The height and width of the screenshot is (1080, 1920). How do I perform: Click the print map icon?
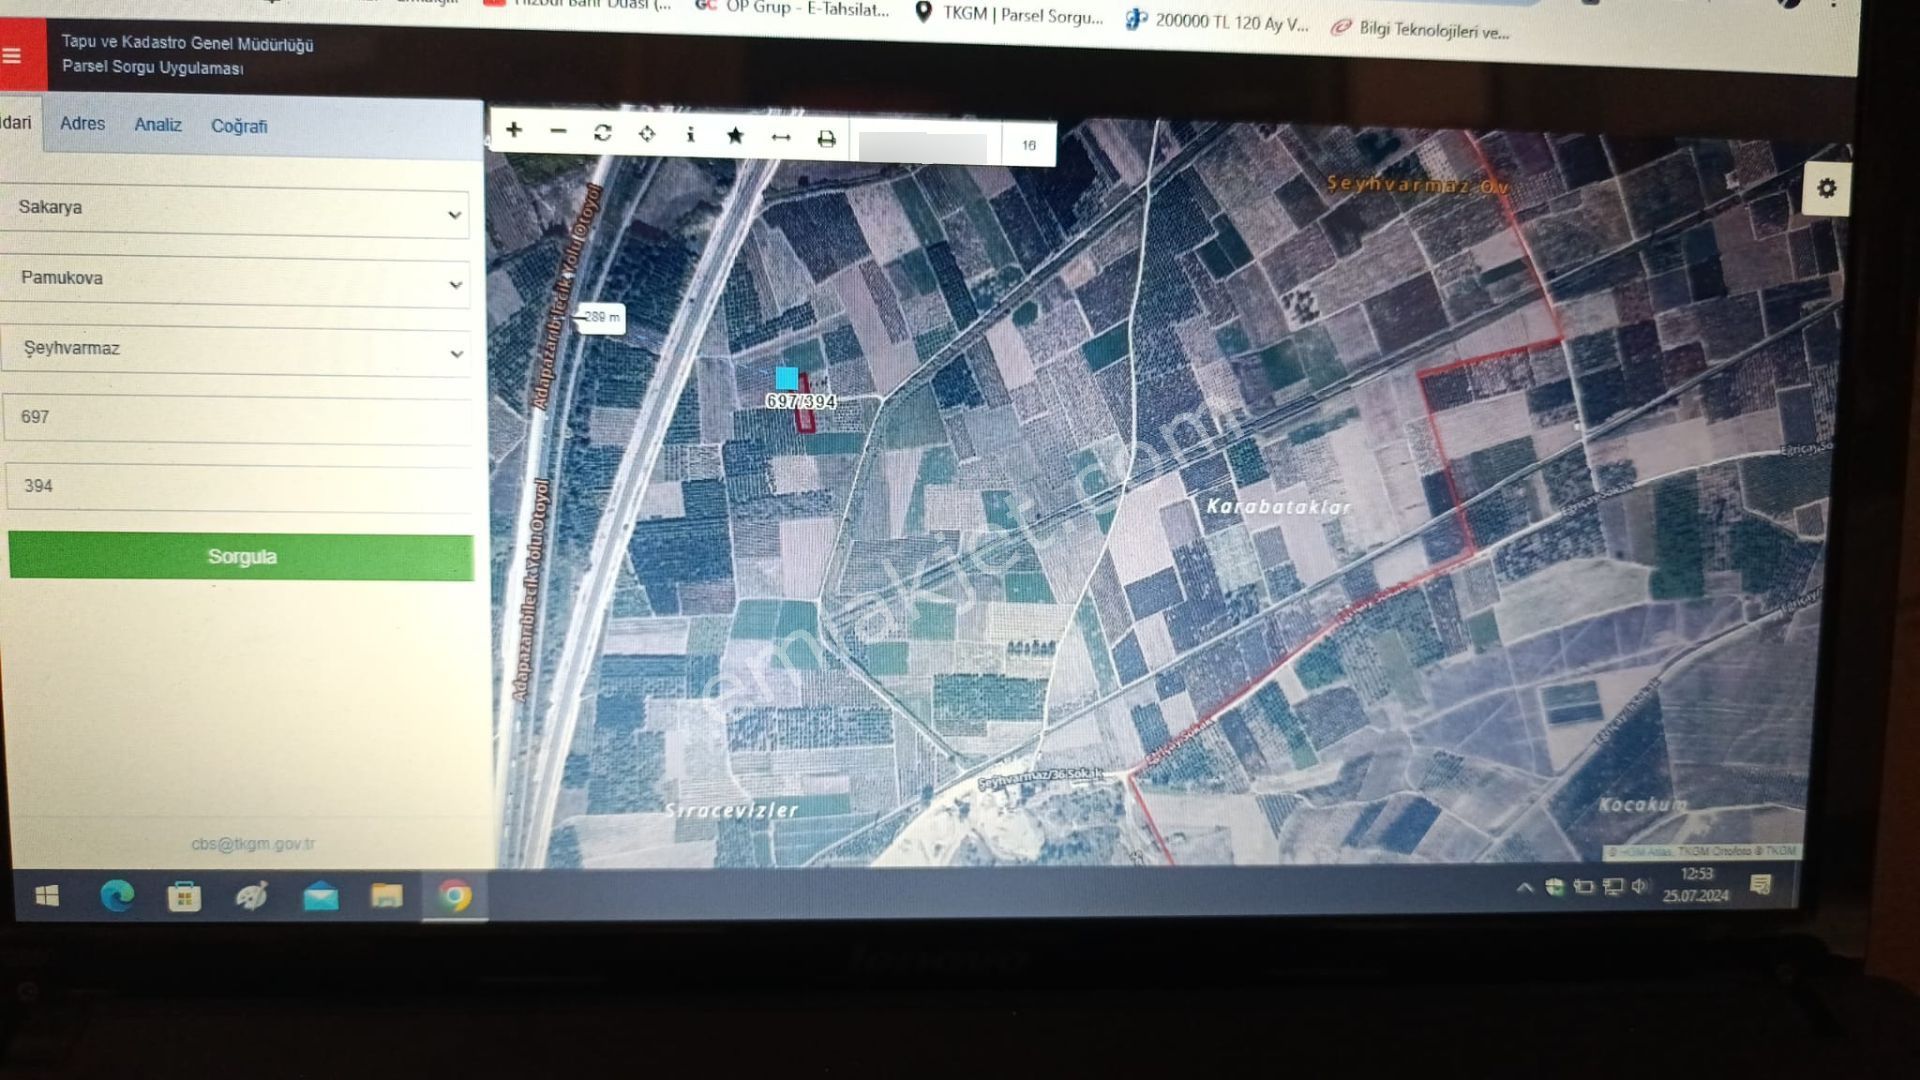click(826, 140)
